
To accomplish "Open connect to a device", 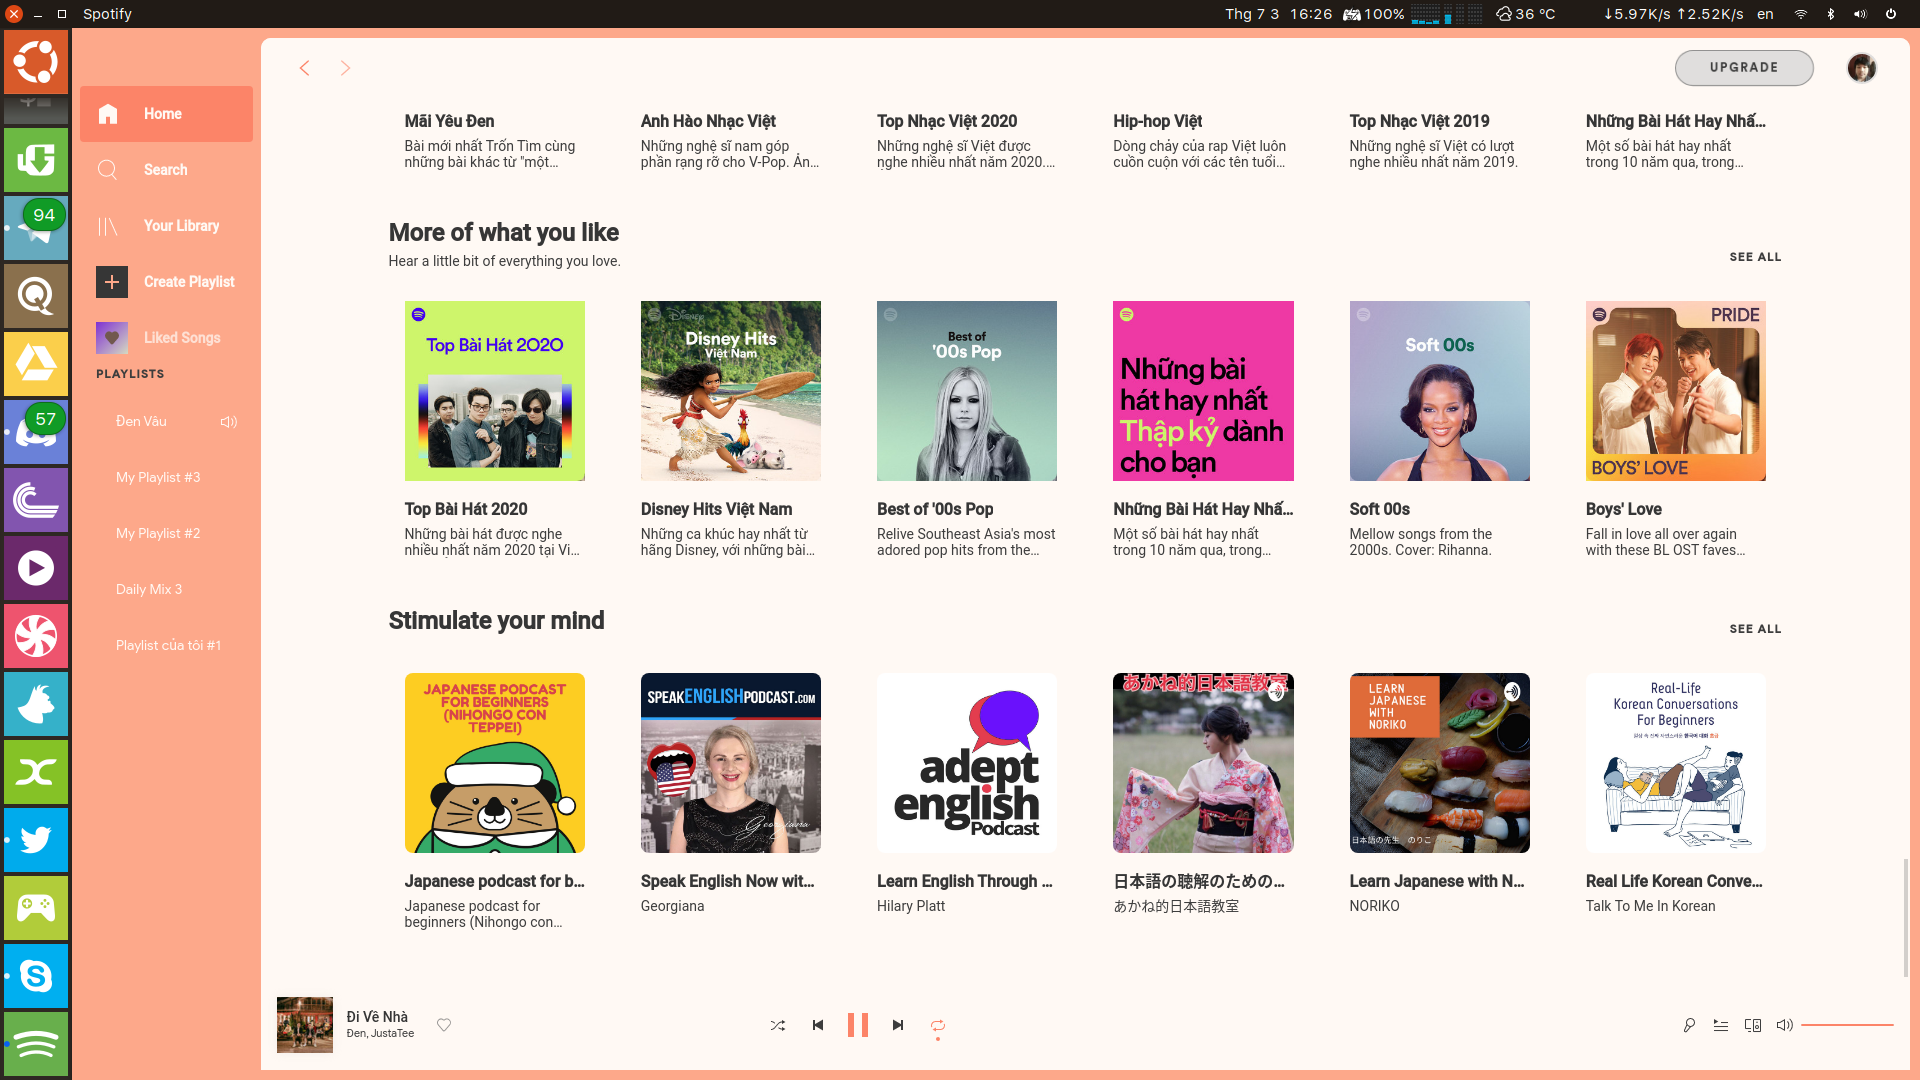I will pos(1753,1025).
